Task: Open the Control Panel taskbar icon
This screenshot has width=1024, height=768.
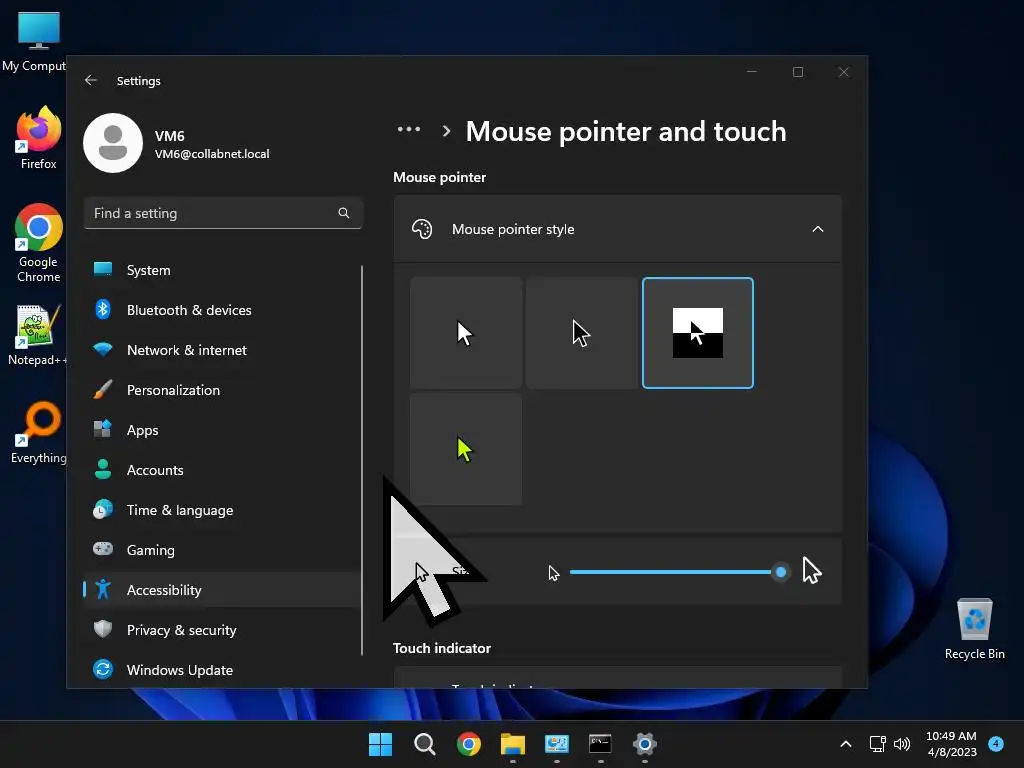Action: (556, 744)
